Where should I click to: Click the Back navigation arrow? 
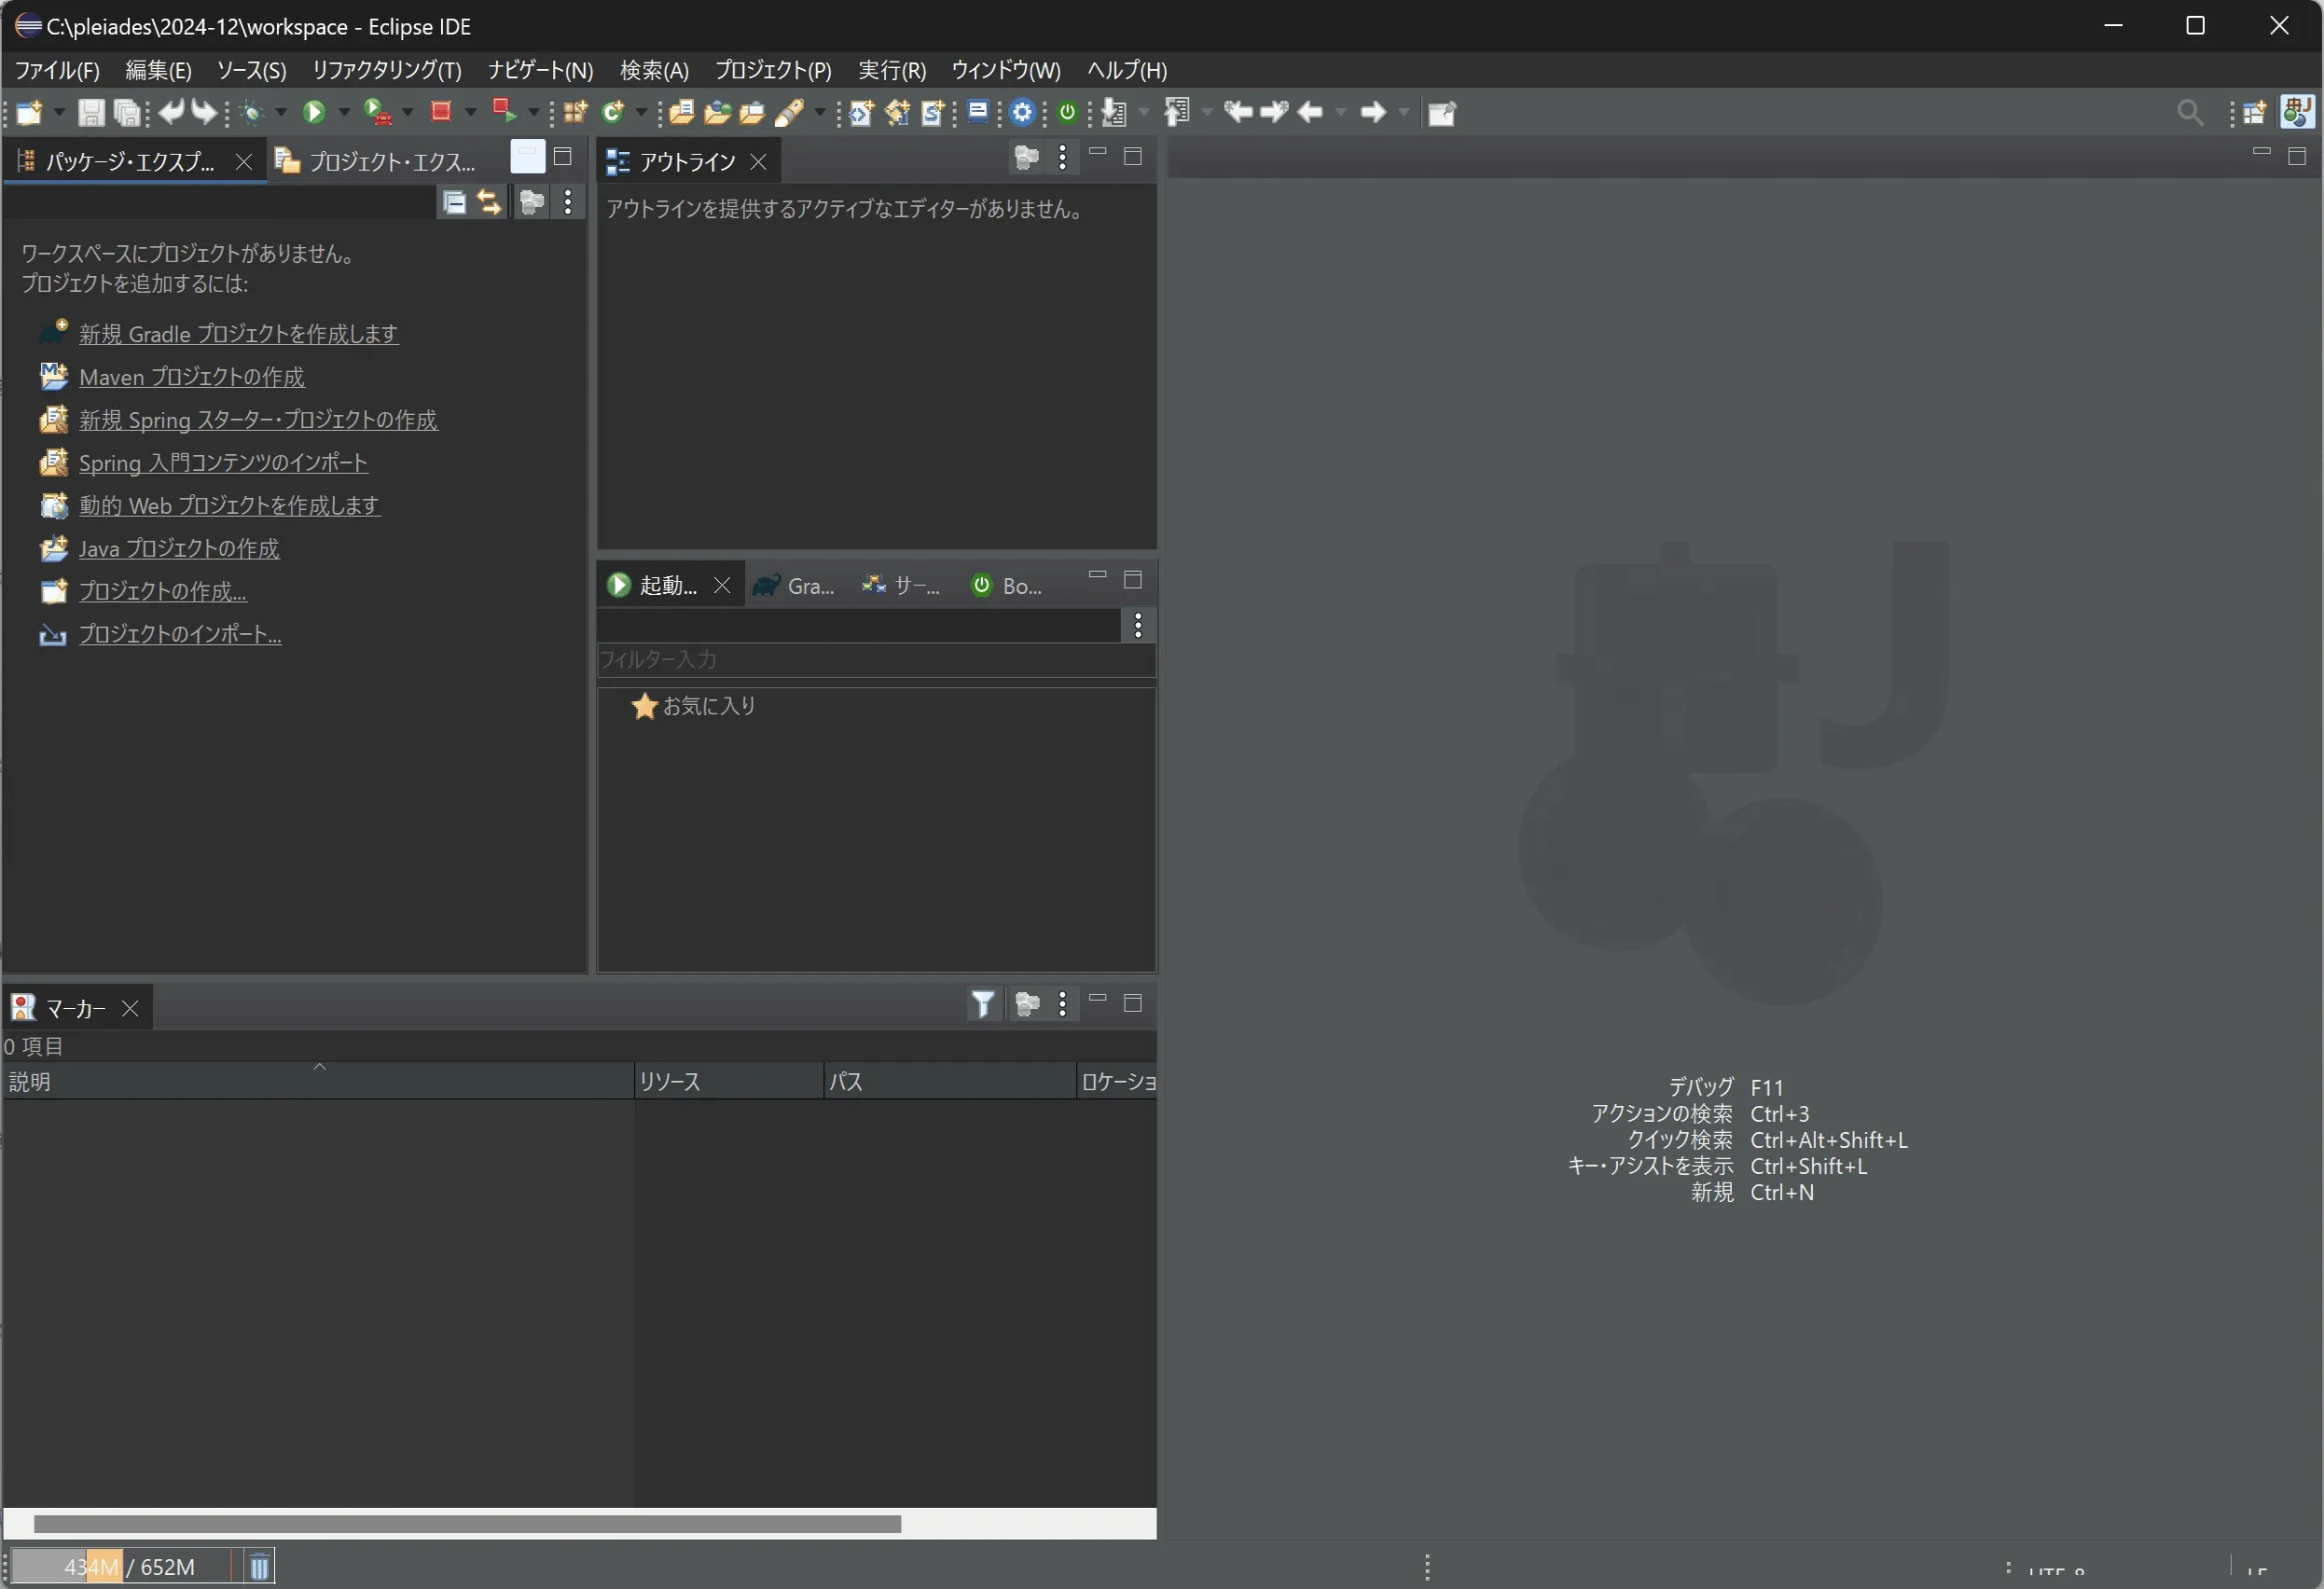1310,112
